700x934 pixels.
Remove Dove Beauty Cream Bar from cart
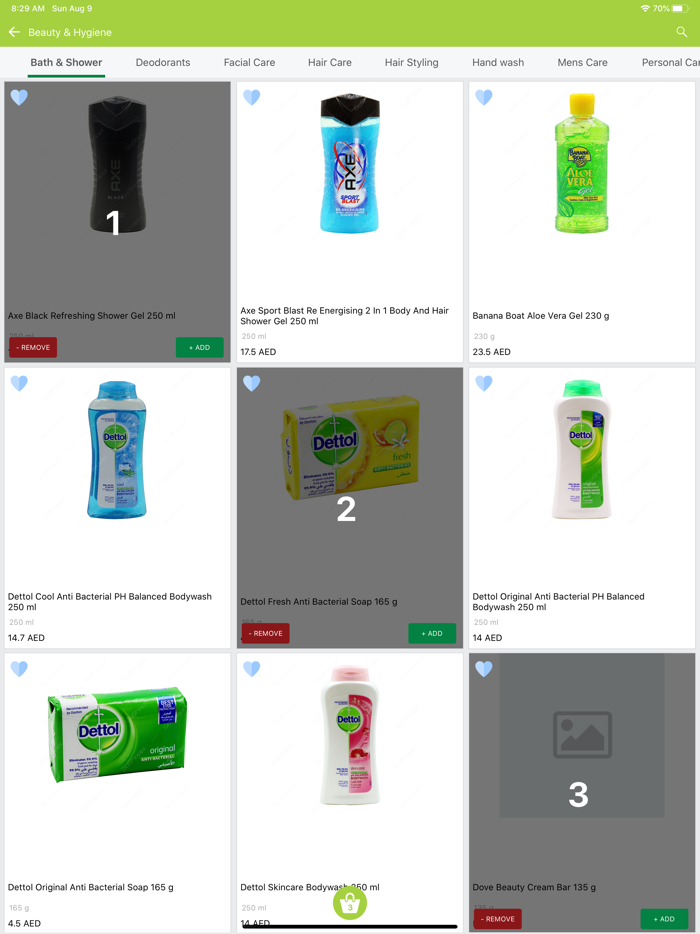coord(497,919)
